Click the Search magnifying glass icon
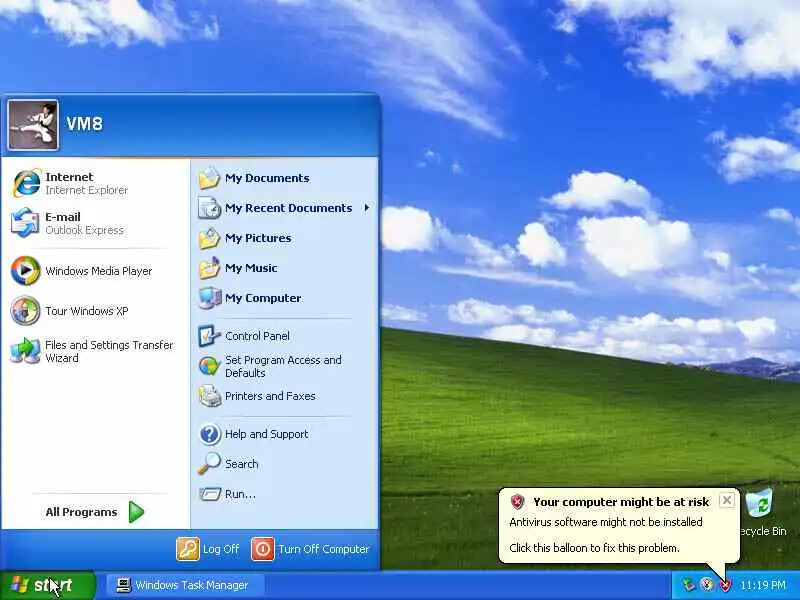The width and height of the screenshot is (800, 600). 209,464
